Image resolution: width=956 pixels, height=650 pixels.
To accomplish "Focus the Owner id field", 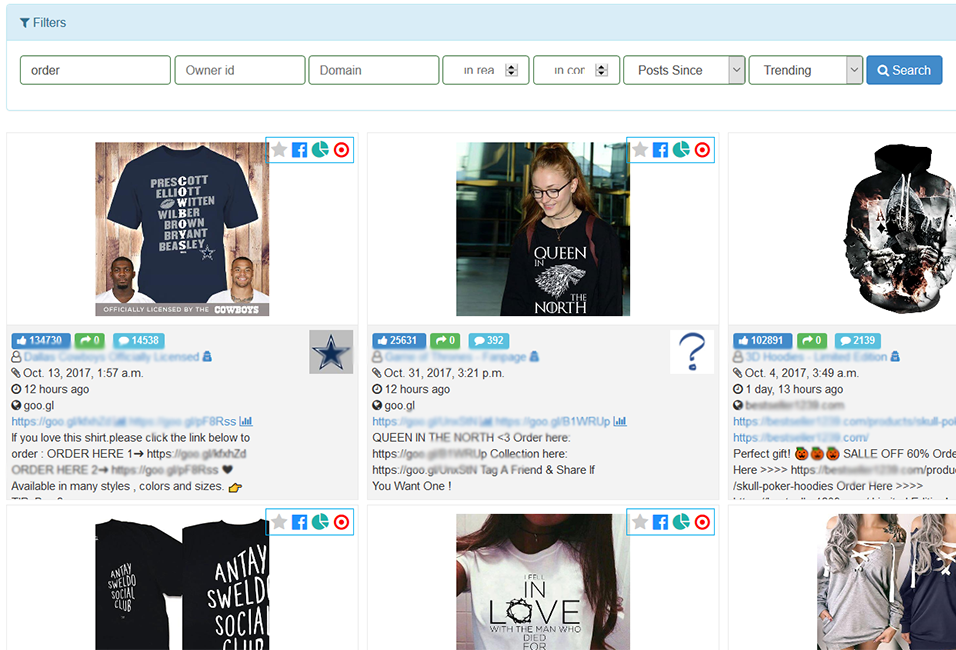I will 240,70.
